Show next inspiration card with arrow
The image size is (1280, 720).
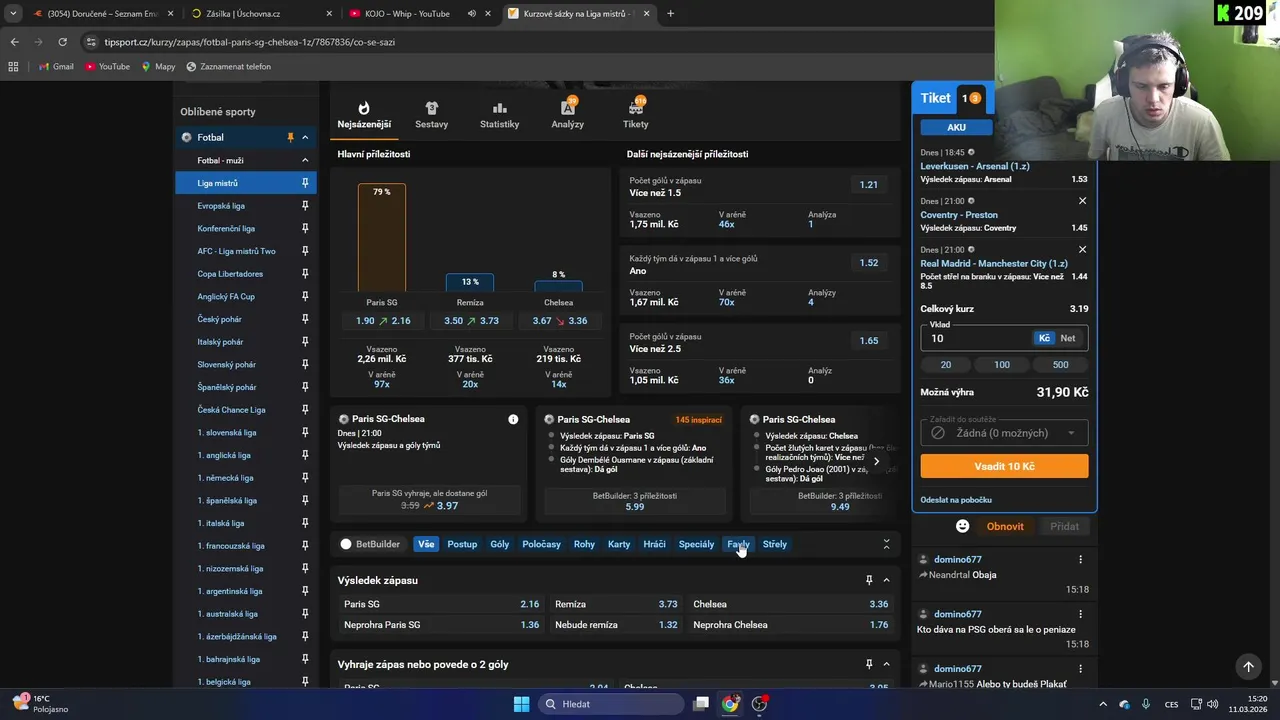pyautogui.click(x=876, y=461)
